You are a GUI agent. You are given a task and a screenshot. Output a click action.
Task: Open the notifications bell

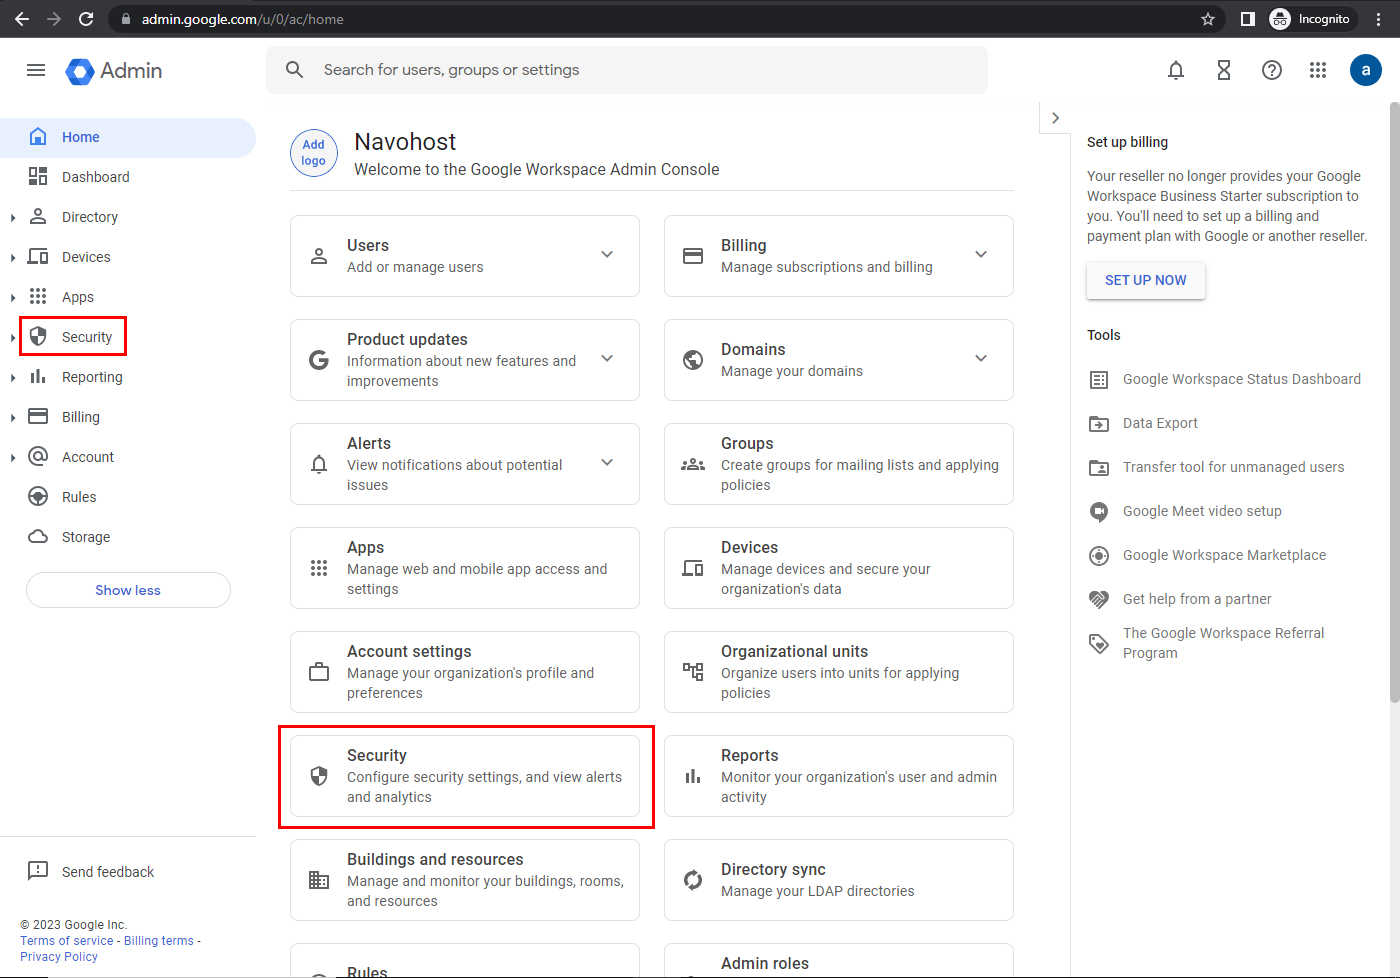pos(1176,70)
